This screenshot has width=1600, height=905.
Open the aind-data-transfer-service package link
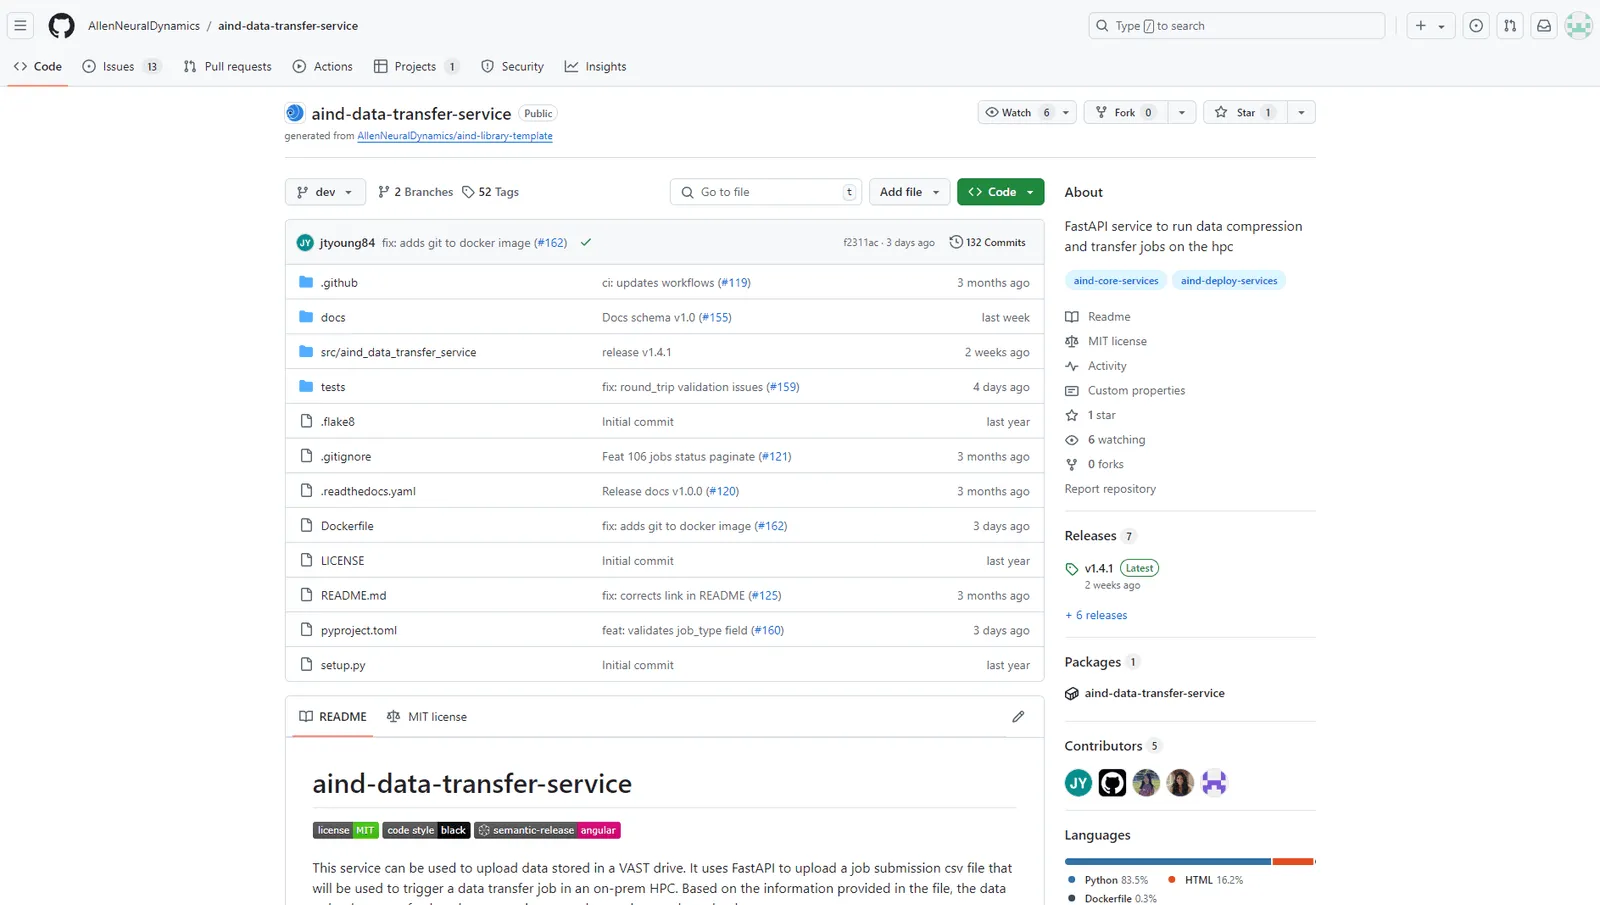(x=1154, y=693)
